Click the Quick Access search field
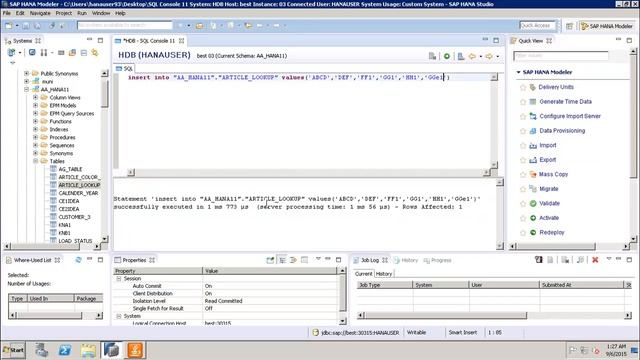640x360 pixels. [x=537, y=26]
